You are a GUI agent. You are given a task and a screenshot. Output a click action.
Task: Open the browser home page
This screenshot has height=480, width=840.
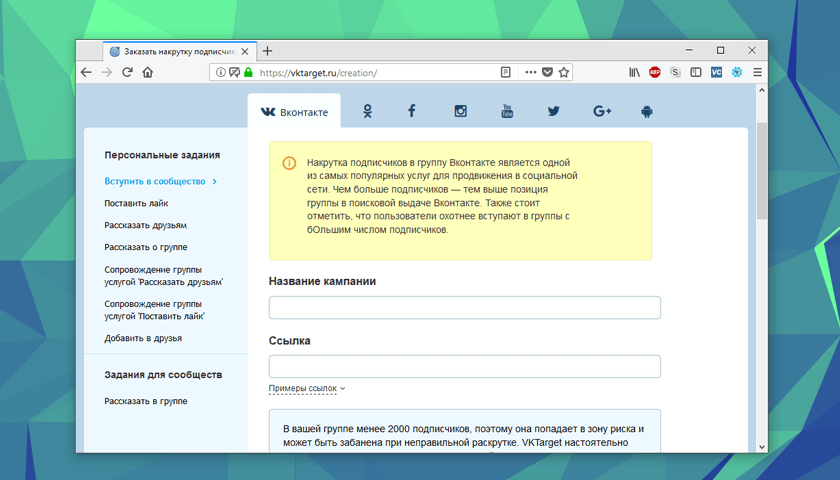coord(148,72)
